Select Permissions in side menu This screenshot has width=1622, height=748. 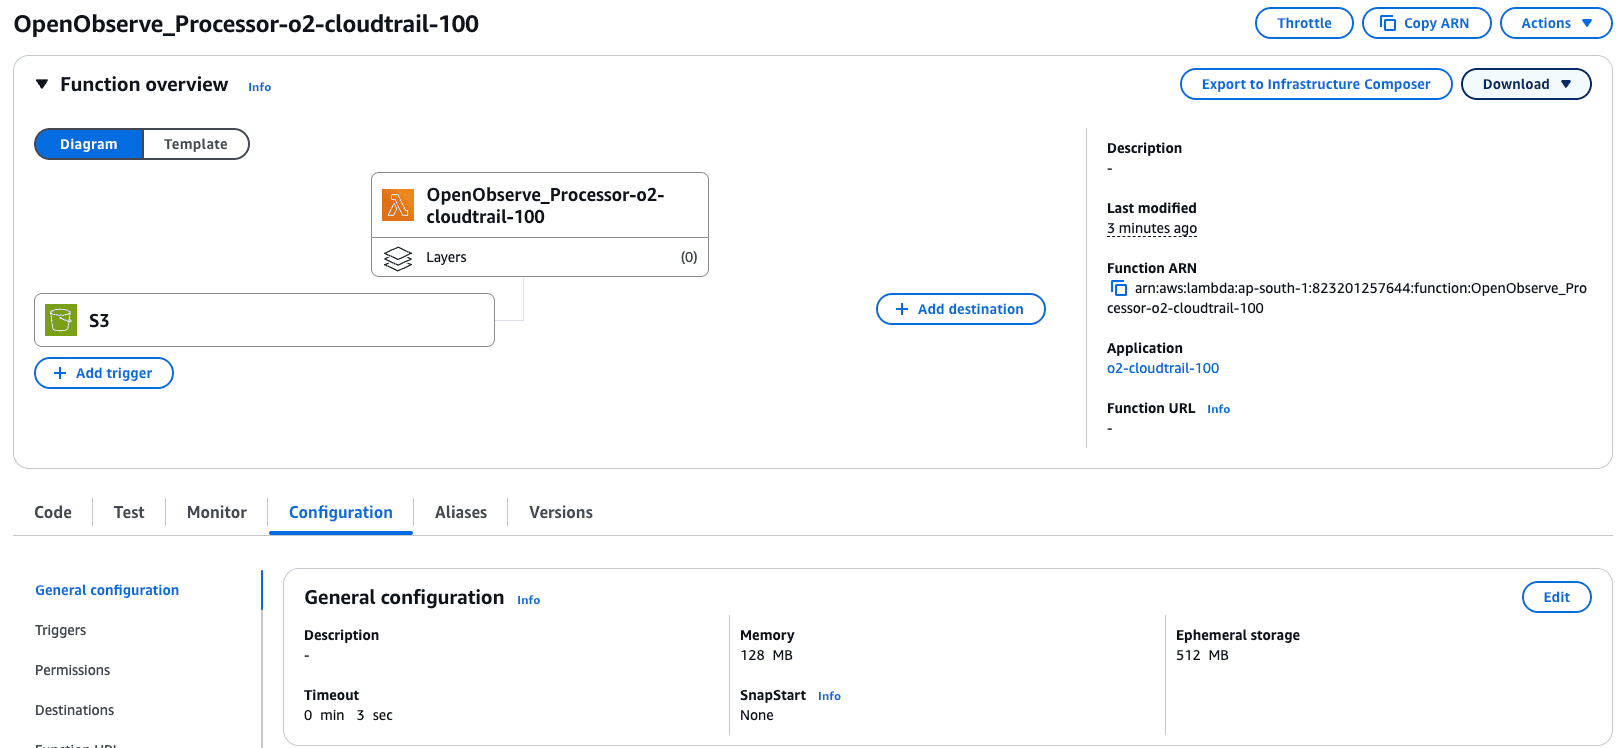point(73,670)
